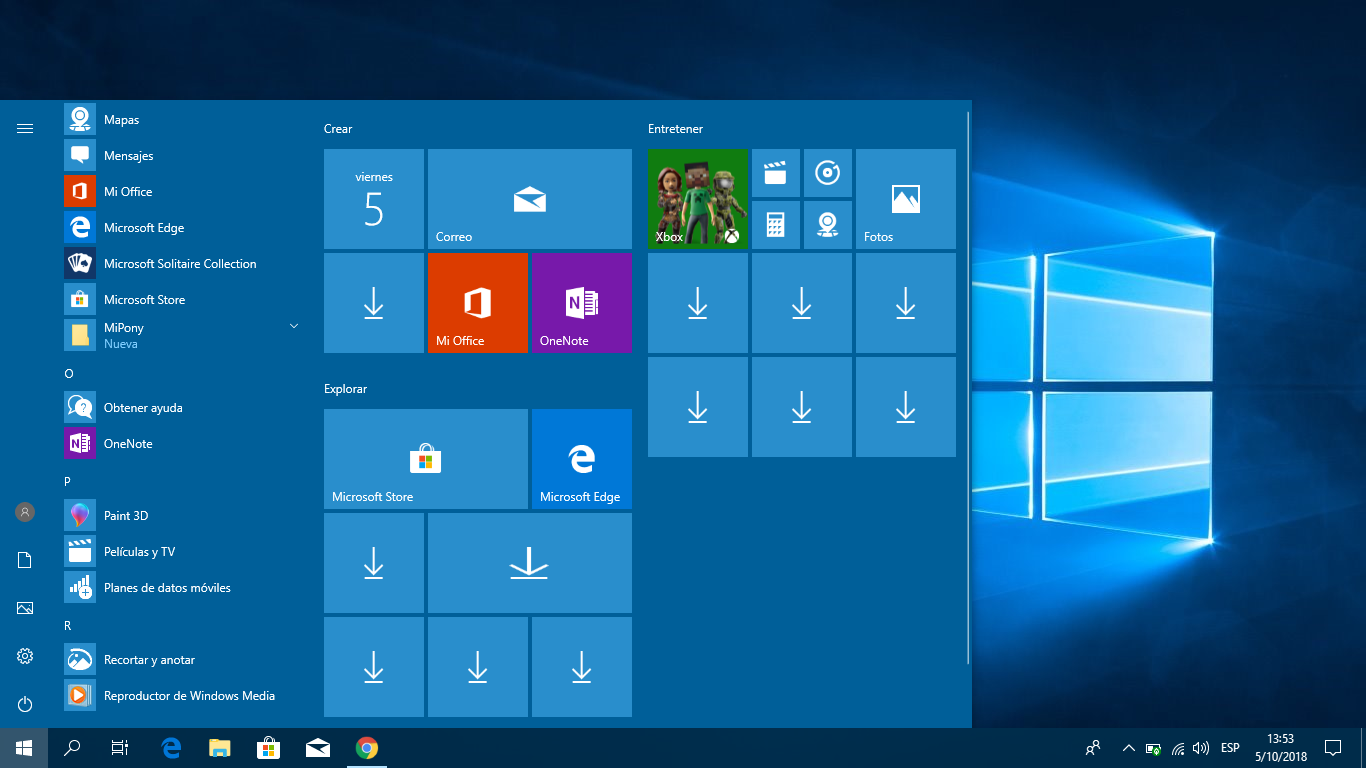This screenshot has height=768, width=1366.
Task: Click the Explorar group header
Action: [345, 389]
